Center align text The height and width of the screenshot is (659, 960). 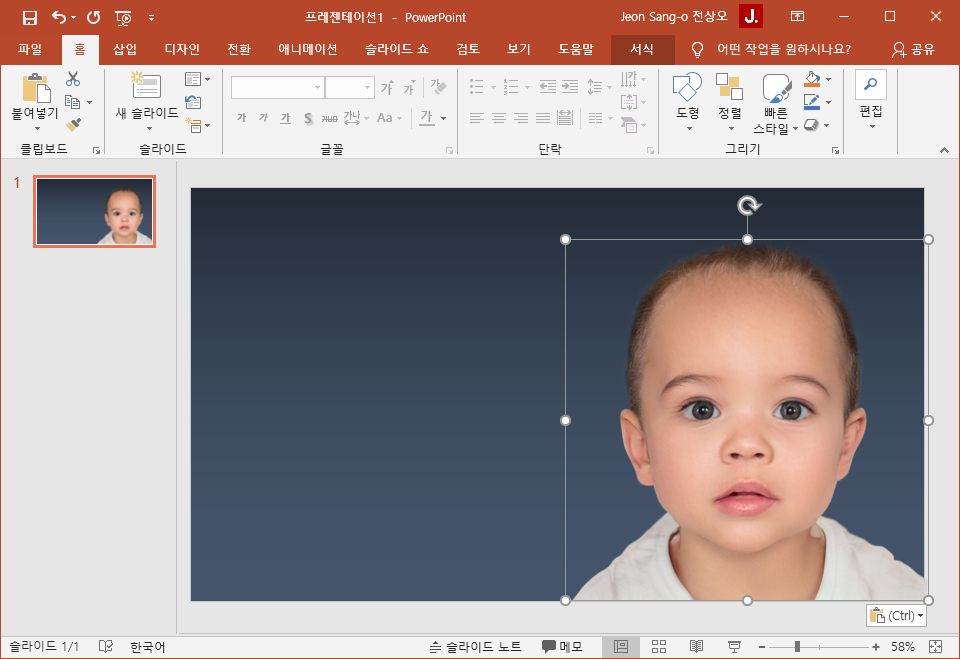pos(498,118)
